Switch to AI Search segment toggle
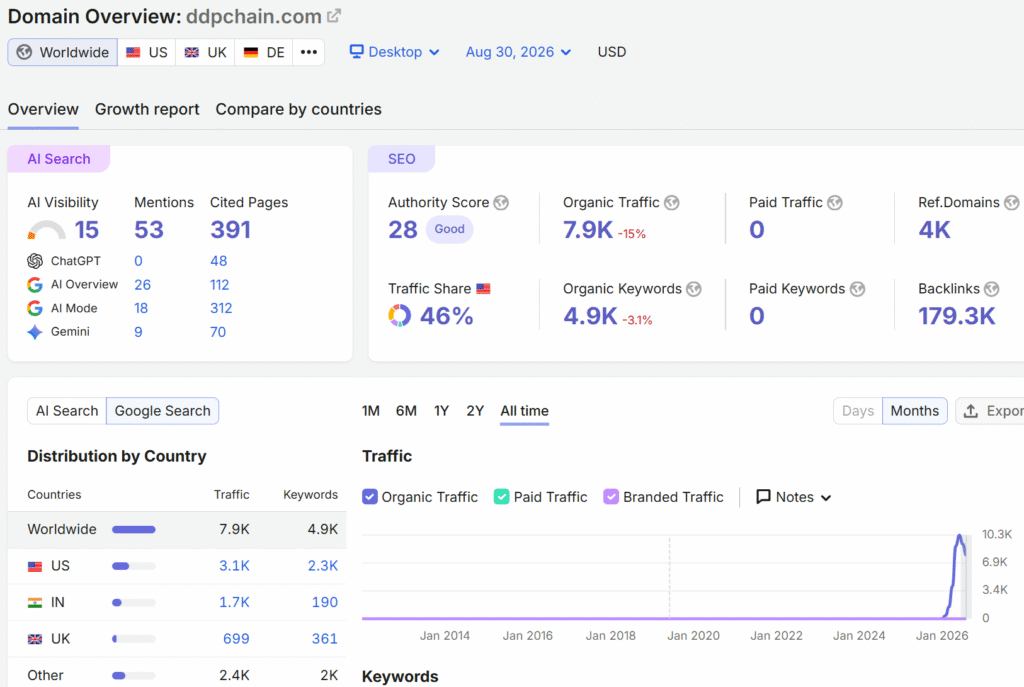 click(x=67, y=411)
